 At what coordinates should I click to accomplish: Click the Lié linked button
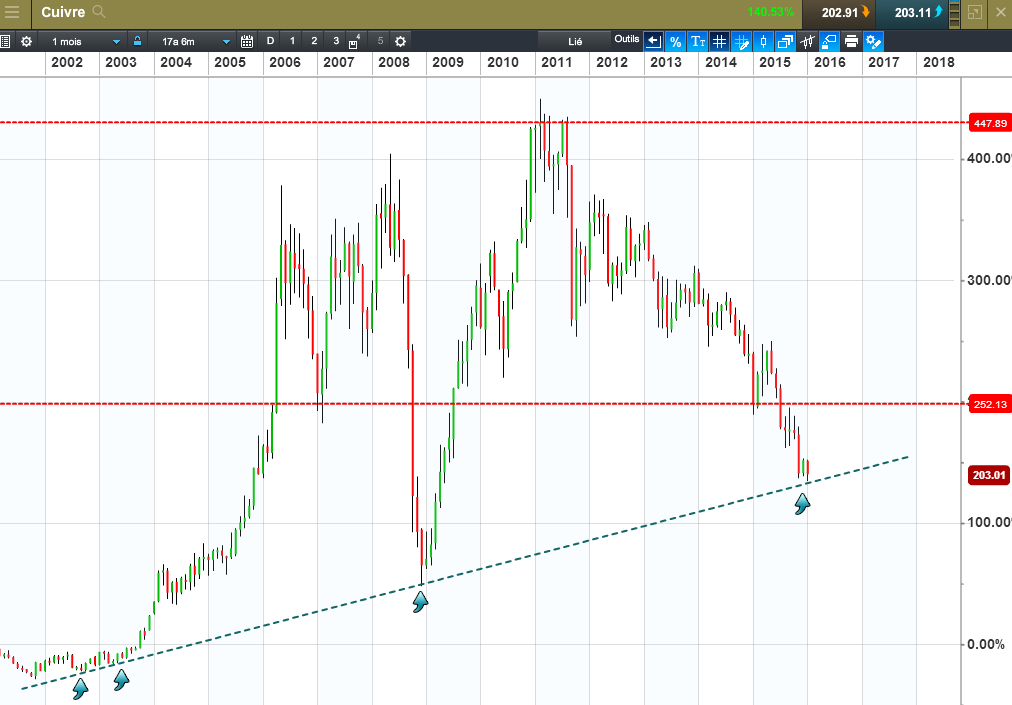pos(575,41)
